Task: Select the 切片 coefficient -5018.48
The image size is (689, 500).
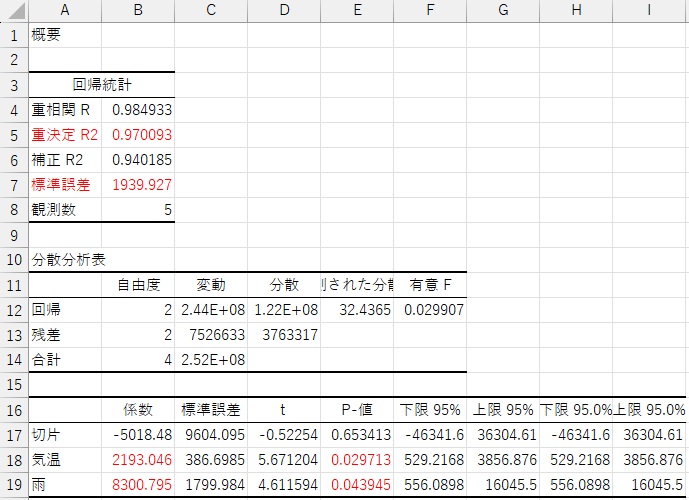Action: point(138,435)
